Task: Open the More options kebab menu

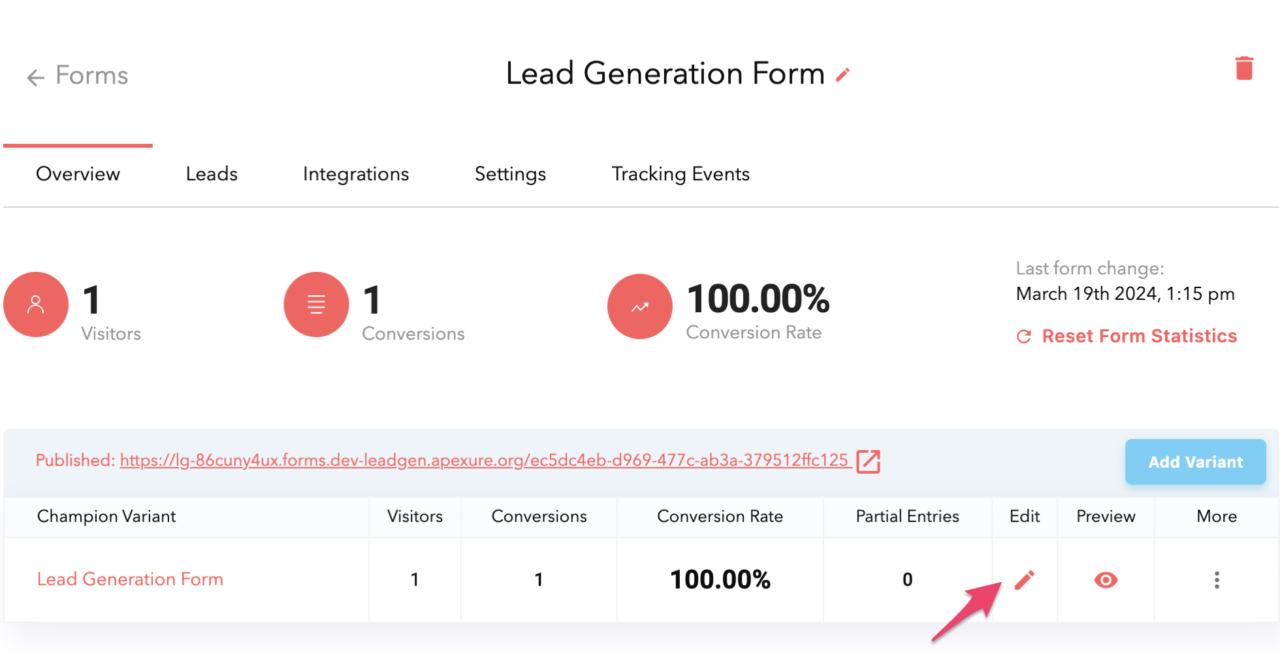Action: point(1216,579)
